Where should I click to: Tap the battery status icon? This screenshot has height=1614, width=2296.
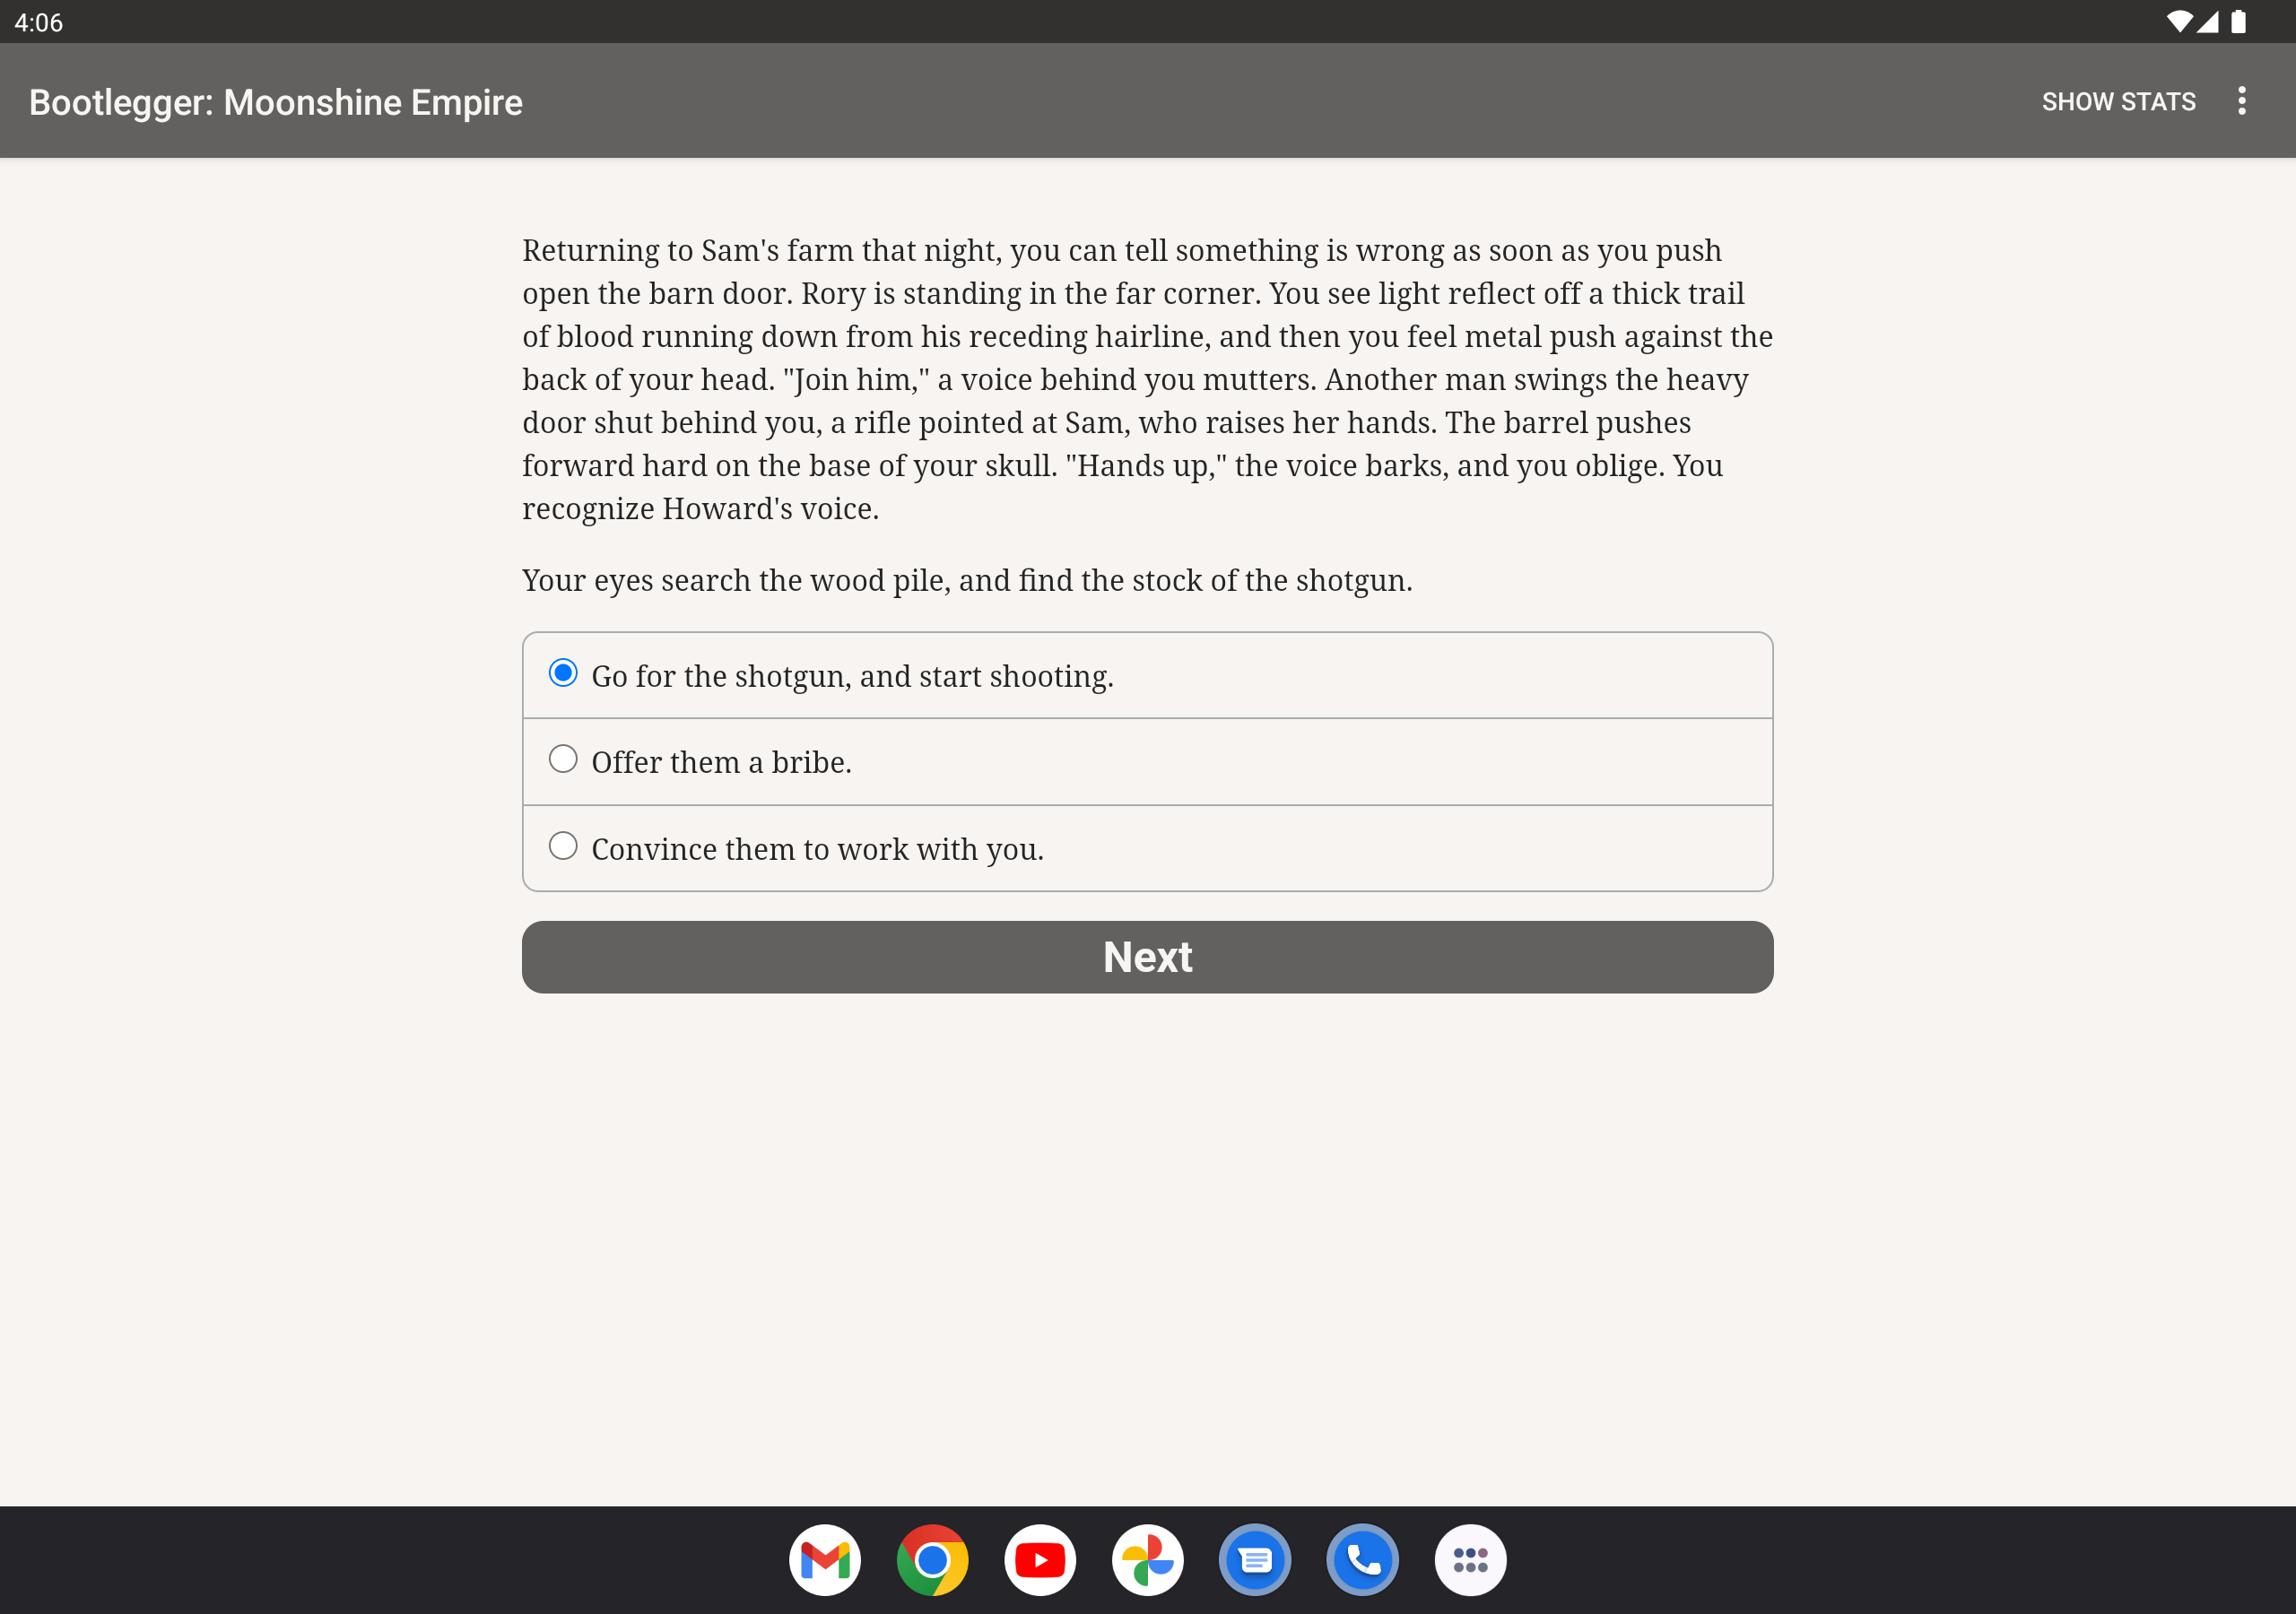pos(2238,22)
